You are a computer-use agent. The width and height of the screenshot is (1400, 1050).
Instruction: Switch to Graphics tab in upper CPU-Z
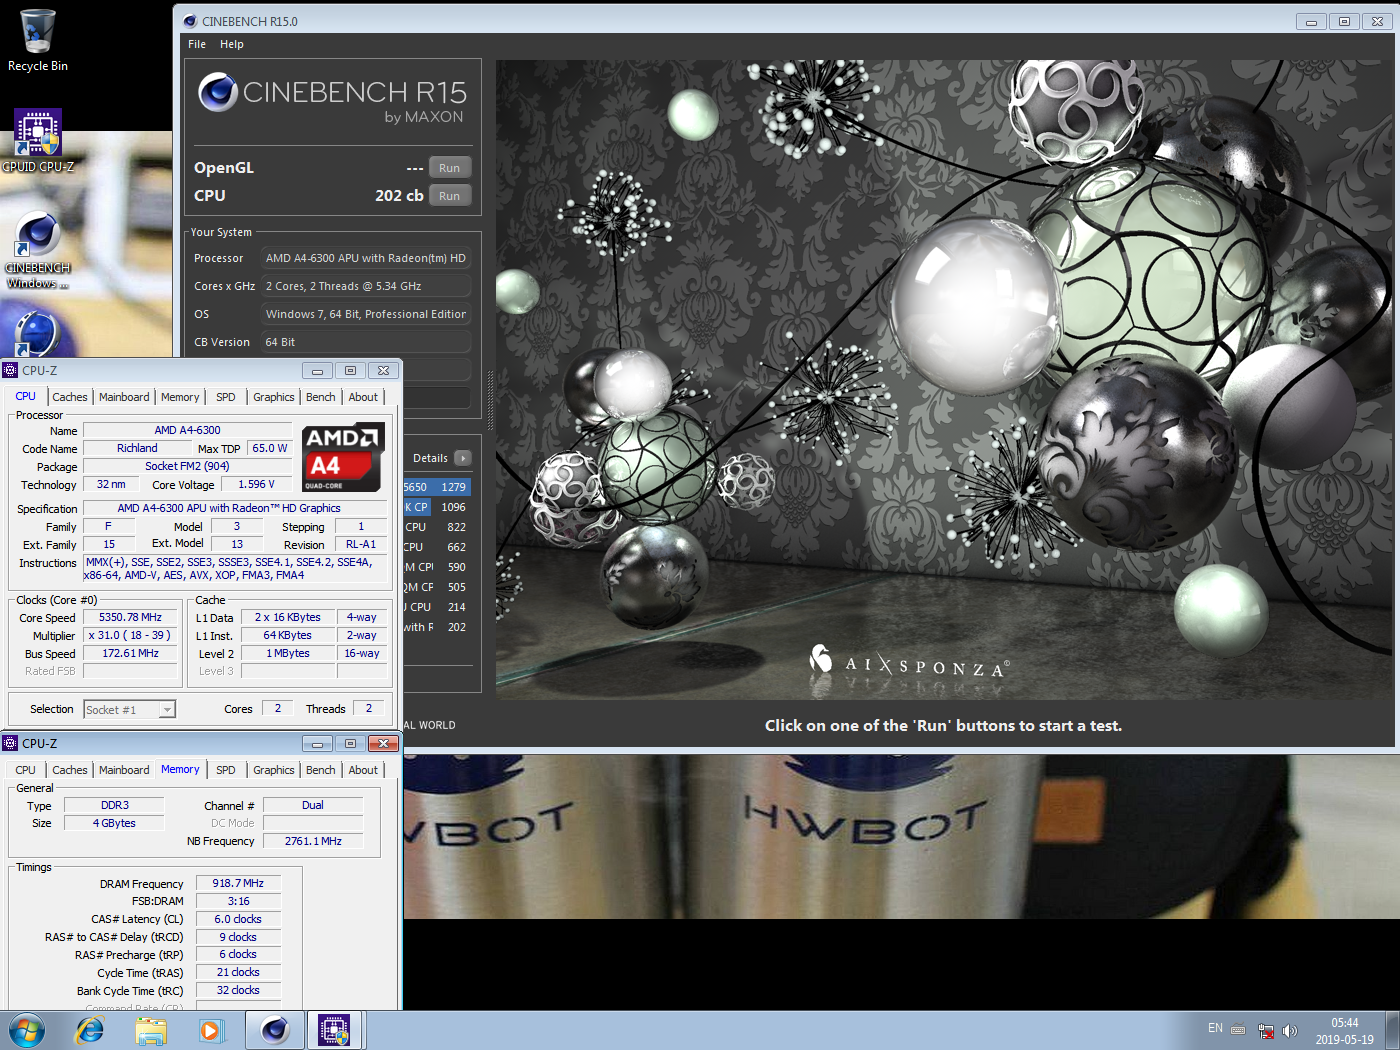click(274, 397)
